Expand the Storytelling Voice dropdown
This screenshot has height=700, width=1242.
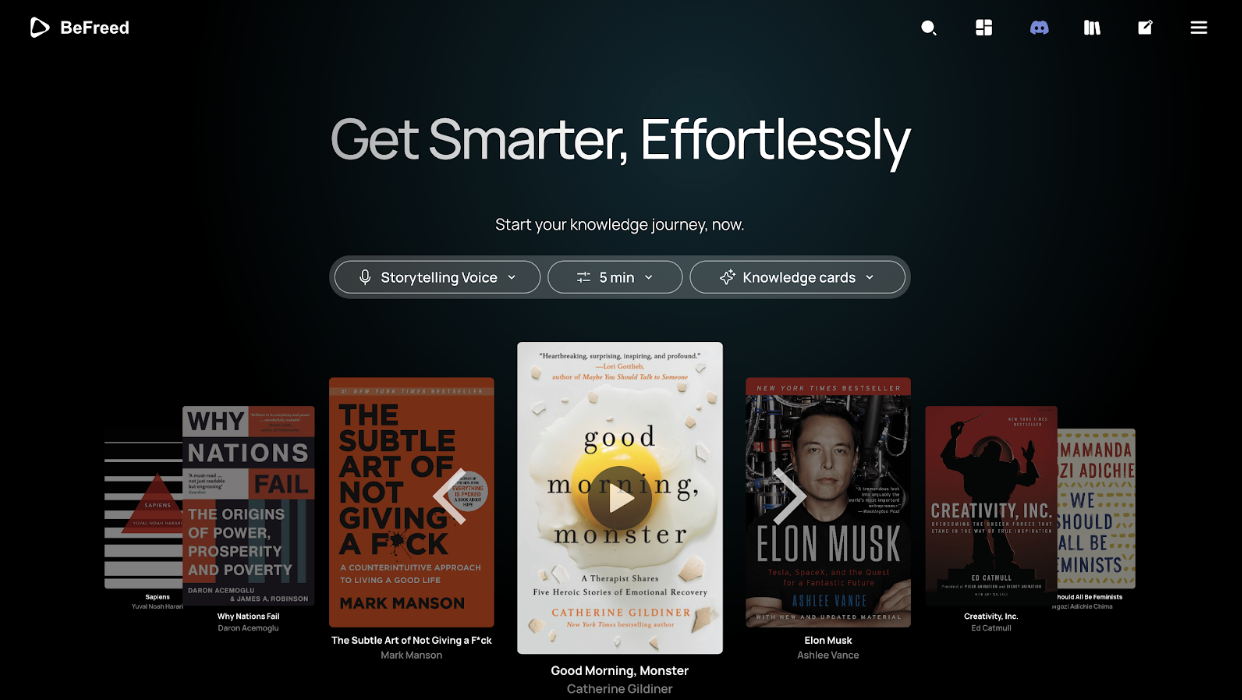pyautogui.click(x=437, y=277)
